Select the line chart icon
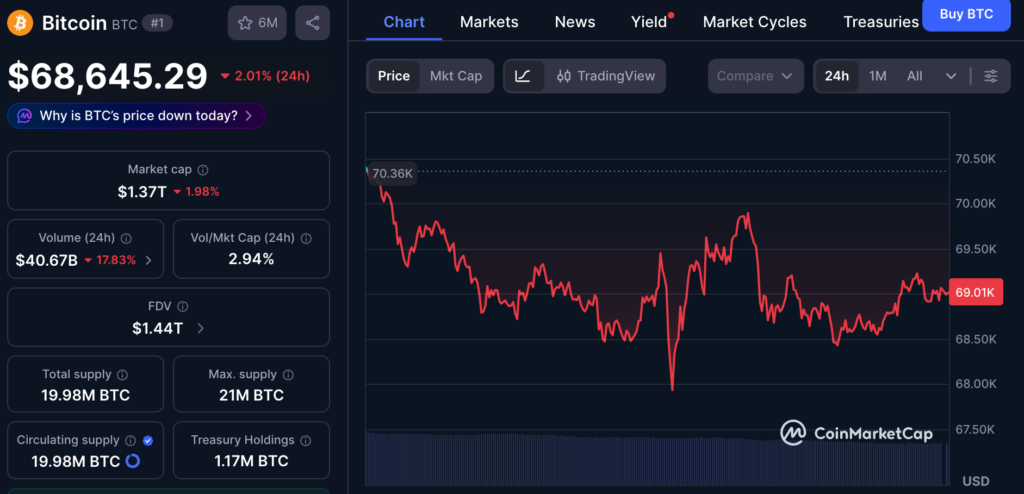1024x494 pixels. tap(524, 76)
